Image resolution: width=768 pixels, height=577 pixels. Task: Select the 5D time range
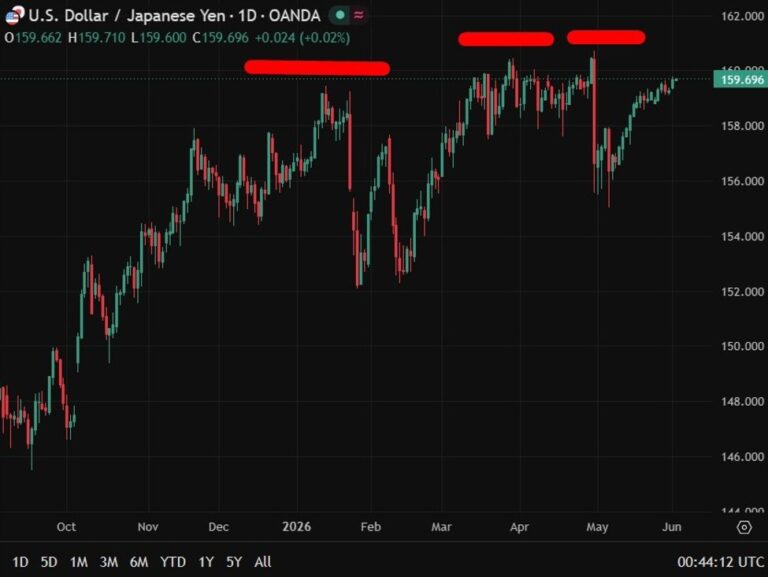[x=49, y=562]
